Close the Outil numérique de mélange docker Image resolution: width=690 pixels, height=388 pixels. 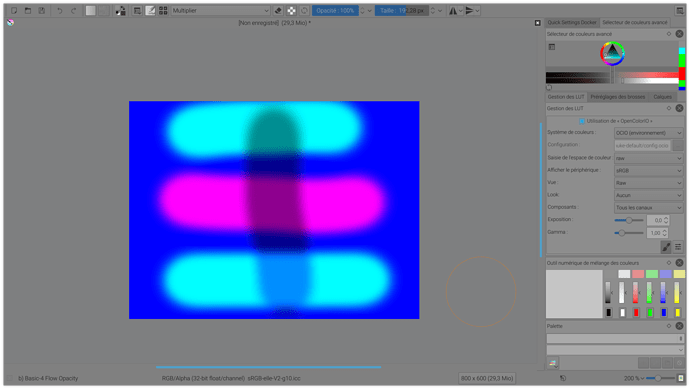point(679,263)
